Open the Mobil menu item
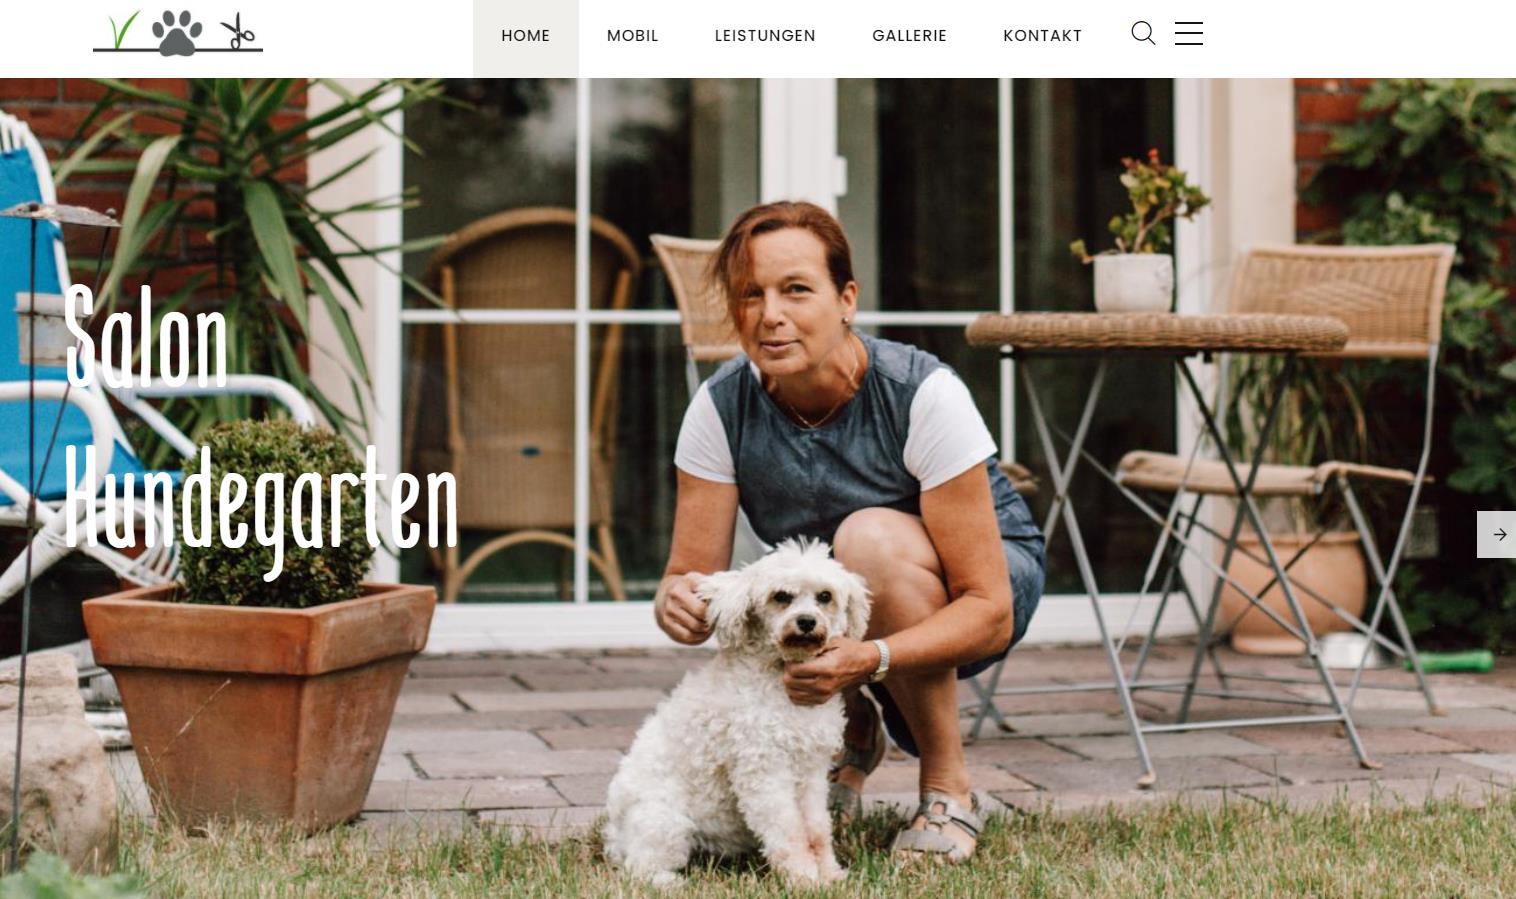 click(633, 36)
